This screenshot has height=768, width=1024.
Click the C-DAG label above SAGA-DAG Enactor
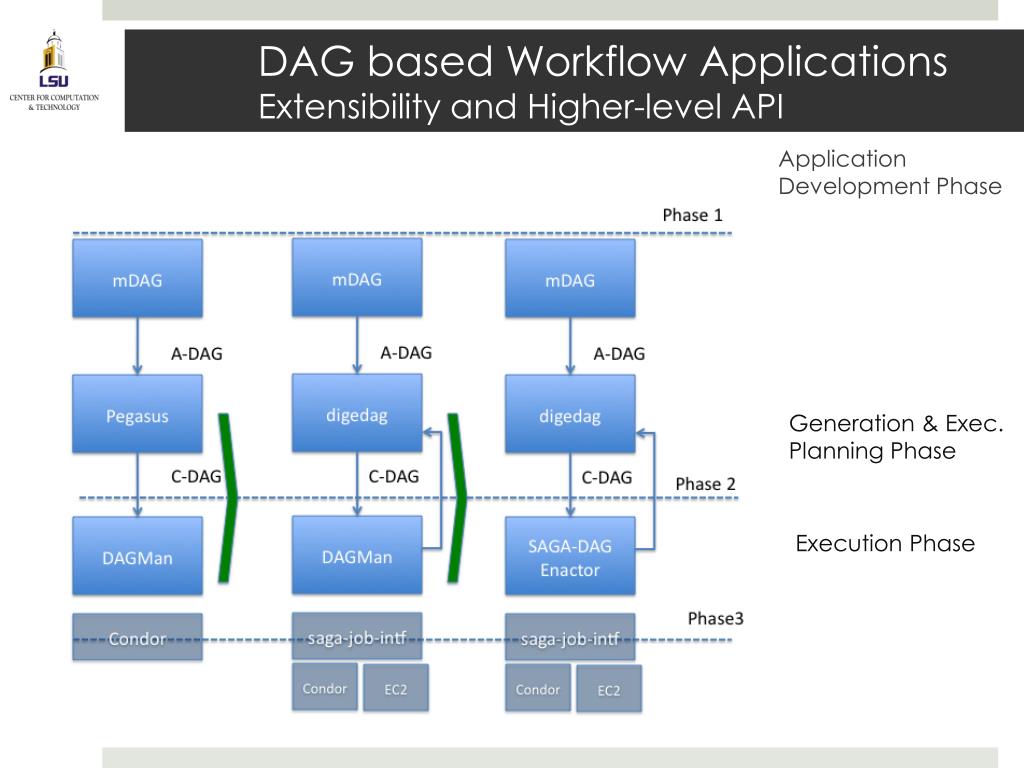pos(607,477)
